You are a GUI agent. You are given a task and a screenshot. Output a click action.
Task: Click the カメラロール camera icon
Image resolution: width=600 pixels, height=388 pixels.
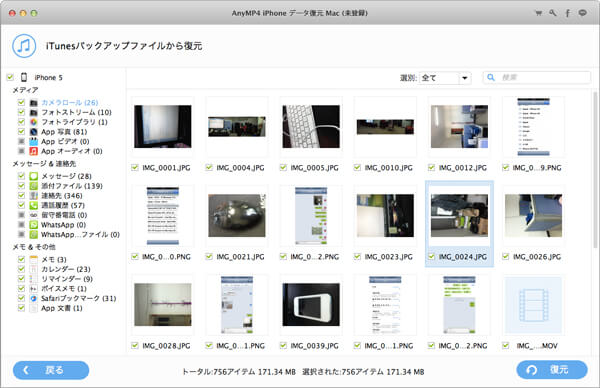coord(34,103)
